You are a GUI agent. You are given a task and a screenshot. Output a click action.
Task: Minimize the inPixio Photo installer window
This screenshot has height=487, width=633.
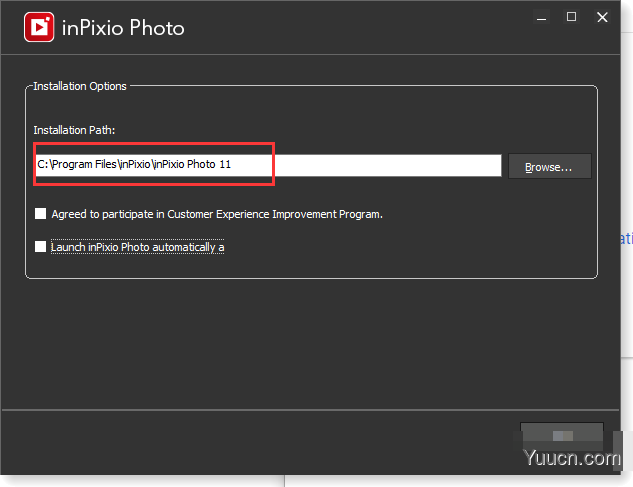tap(541, 18)
